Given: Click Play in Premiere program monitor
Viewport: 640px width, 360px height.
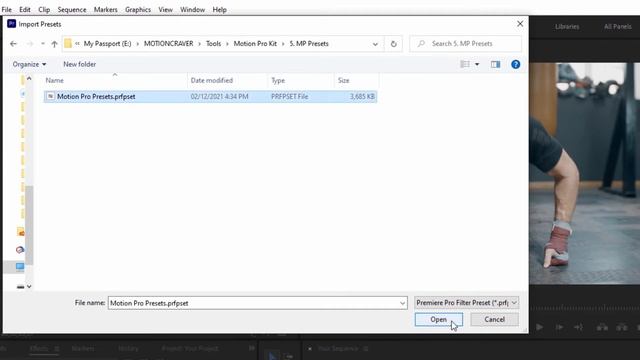Looking at the screenshot, I should point(540,327).
